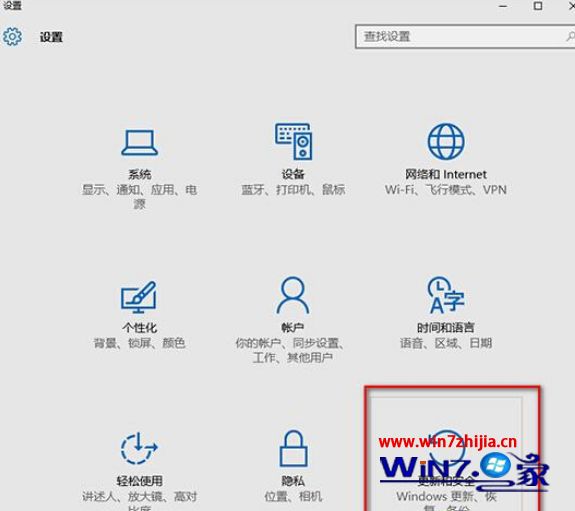Open the 隐私 padlock icon
Image resolution: width=575 pixels, height=511 pixels.
(x=293, y=448)
